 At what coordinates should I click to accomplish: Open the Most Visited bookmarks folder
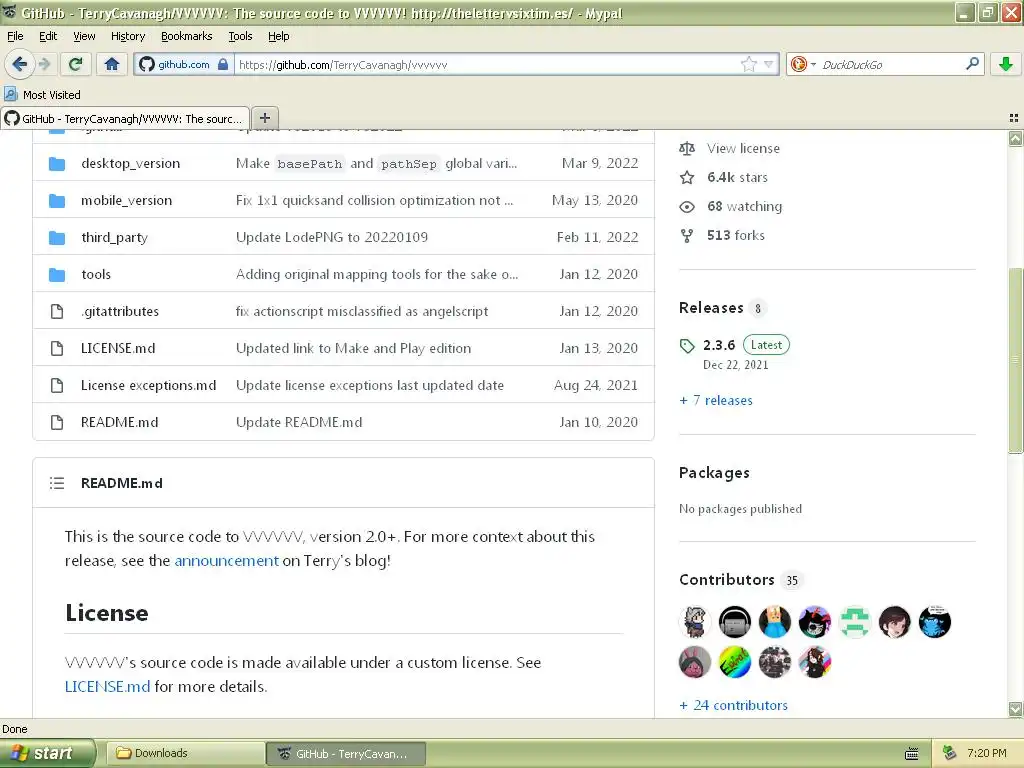[42, 95]
